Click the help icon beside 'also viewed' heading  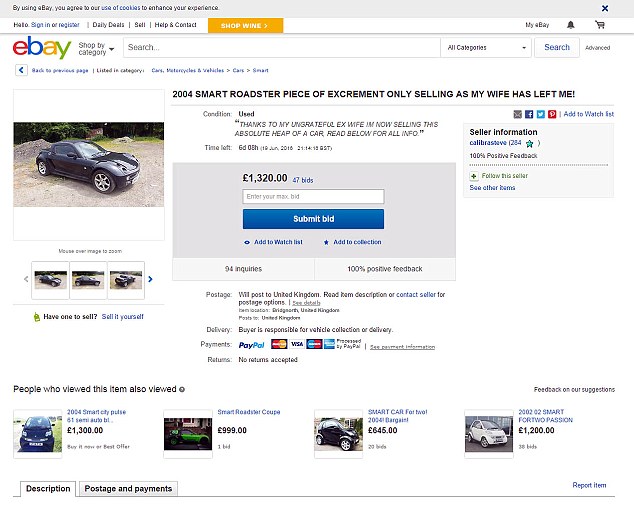click(182, 390)
